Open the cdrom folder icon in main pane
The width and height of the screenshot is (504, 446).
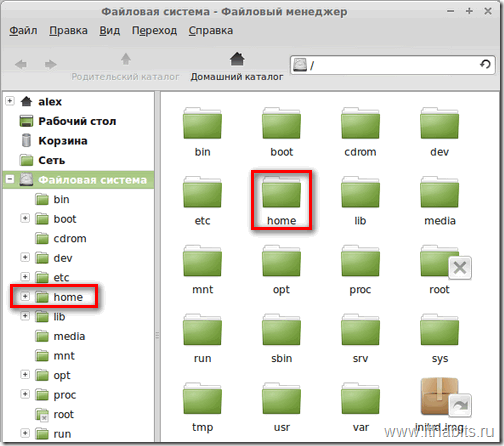click(360, 123)
